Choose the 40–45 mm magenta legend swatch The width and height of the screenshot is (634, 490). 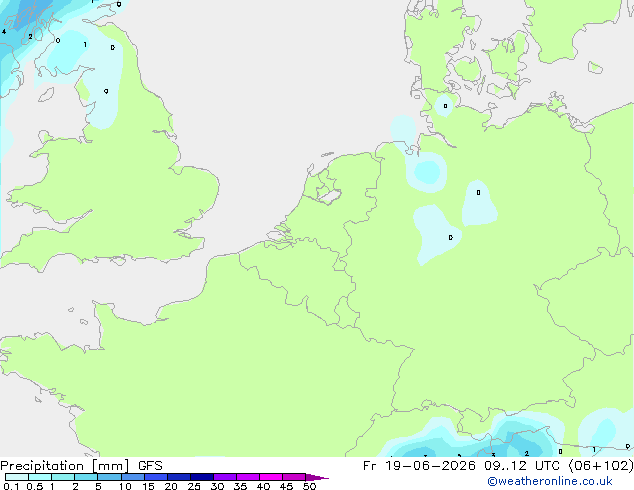click(271, 477)
